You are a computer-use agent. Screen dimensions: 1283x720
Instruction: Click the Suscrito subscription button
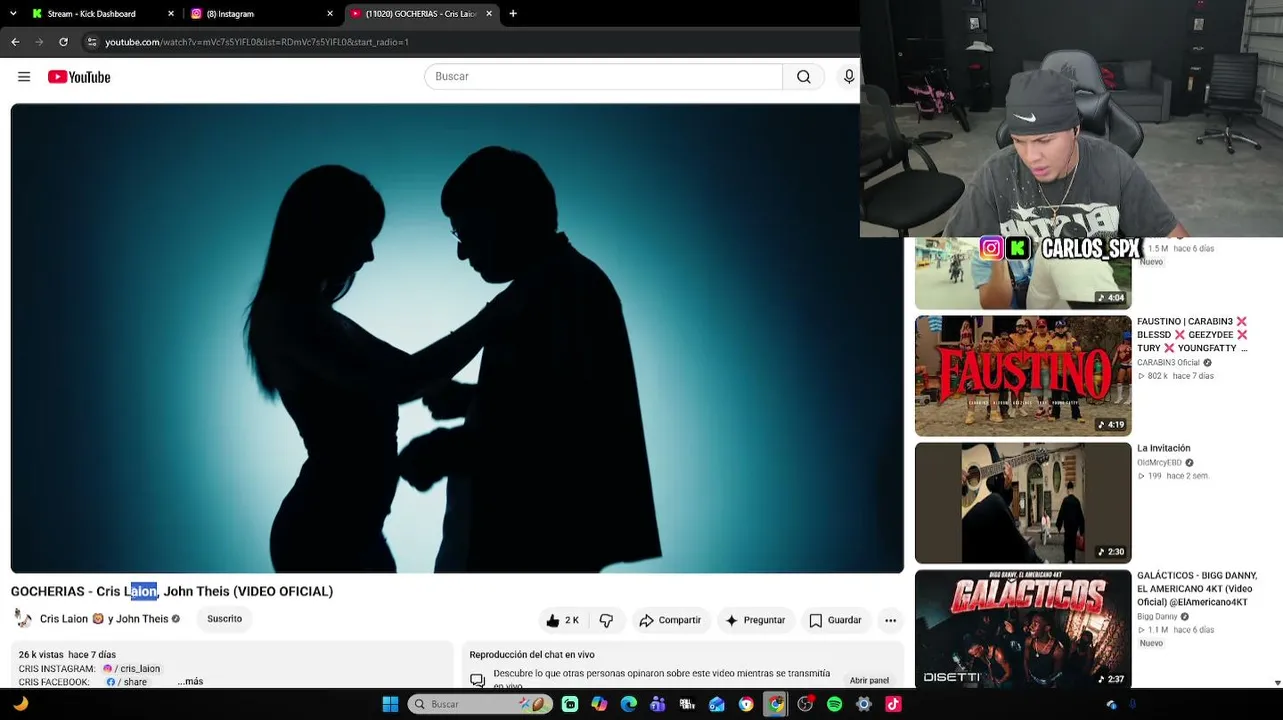tap(225, 619)
